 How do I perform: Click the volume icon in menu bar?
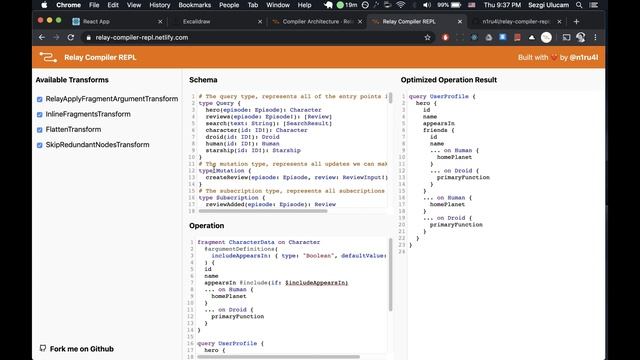(427, 5)
